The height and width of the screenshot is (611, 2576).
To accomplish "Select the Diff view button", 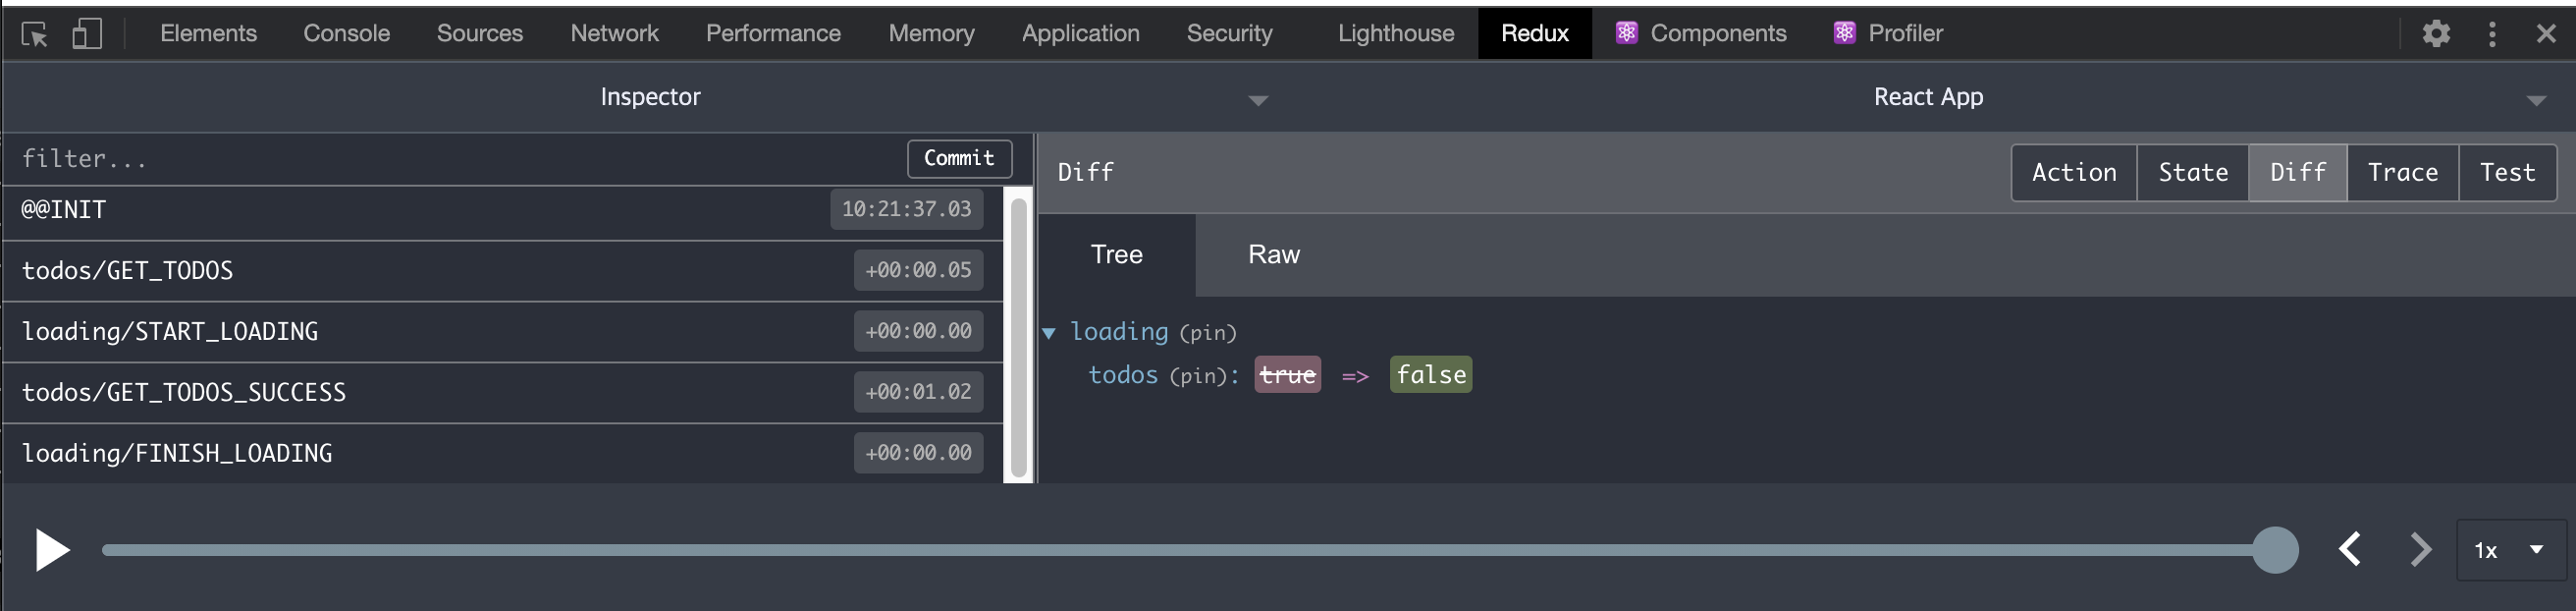I will point(2298,173).
